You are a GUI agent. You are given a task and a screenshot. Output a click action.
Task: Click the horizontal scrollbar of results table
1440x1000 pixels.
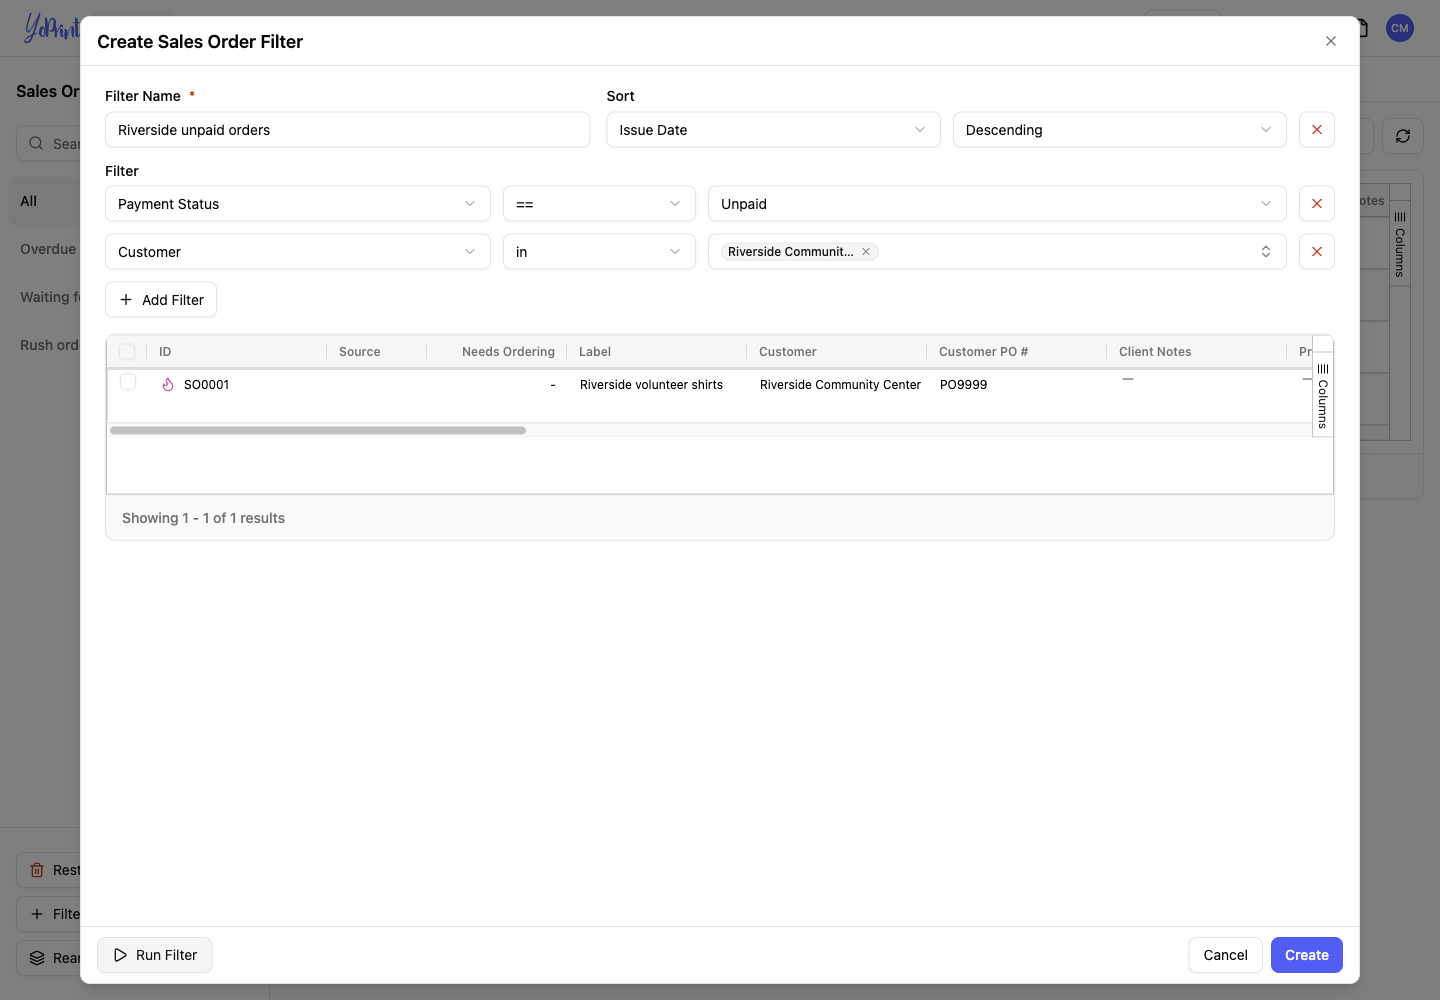(x=318, y=431)
